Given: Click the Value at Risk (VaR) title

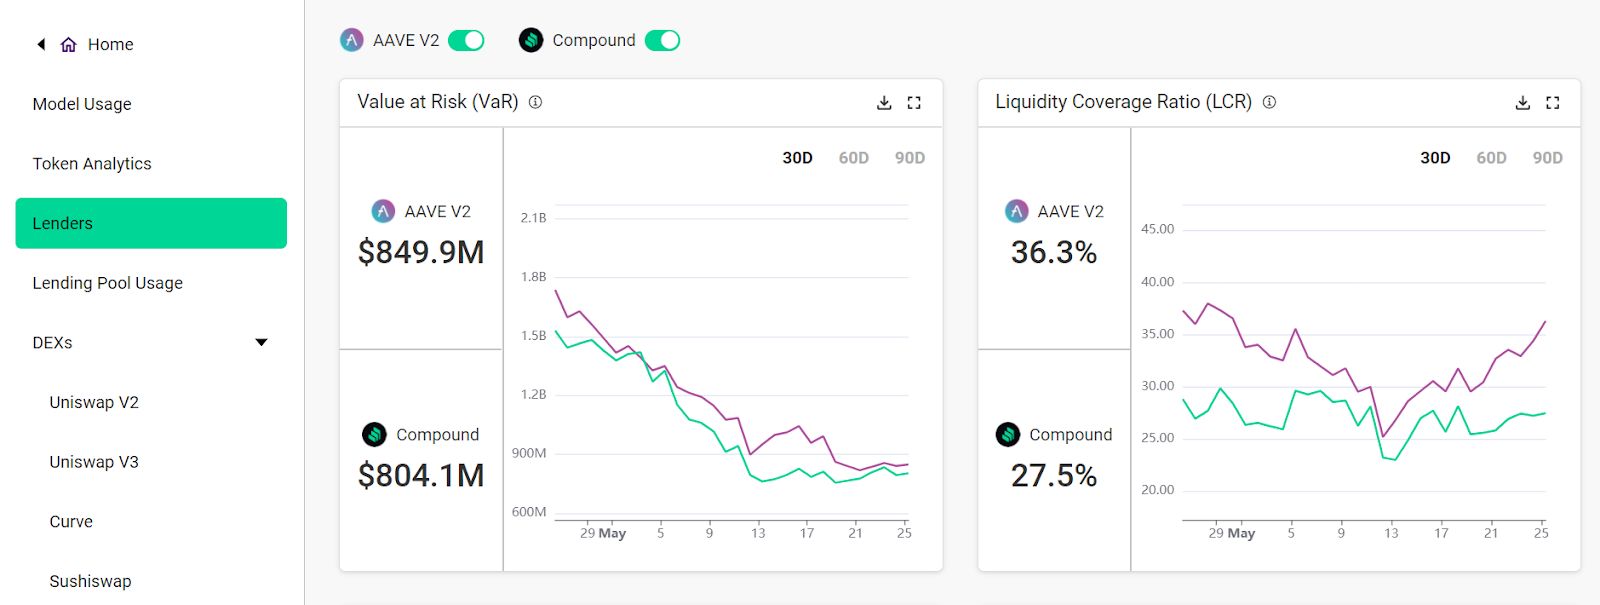Looking at the screenshot, I should tap(438, 102).
